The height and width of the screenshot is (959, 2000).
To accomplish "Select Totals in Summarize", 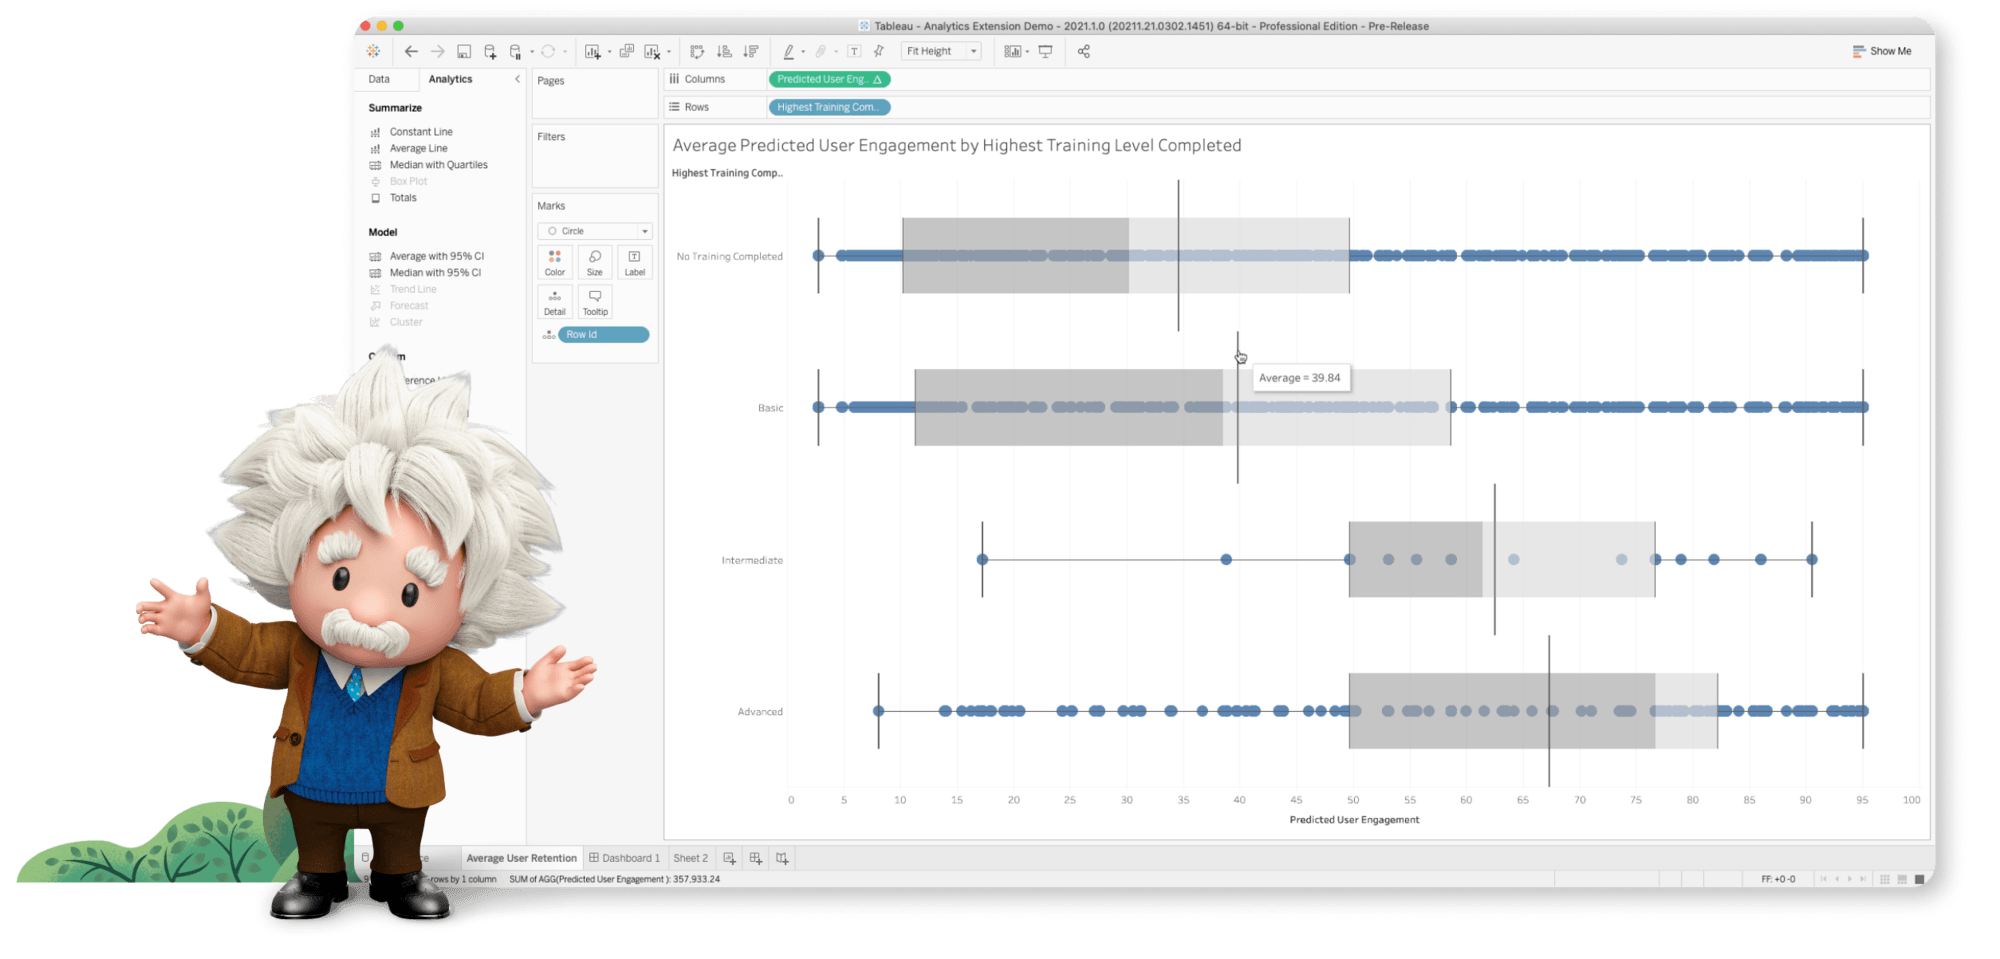I will coord(403,198).
